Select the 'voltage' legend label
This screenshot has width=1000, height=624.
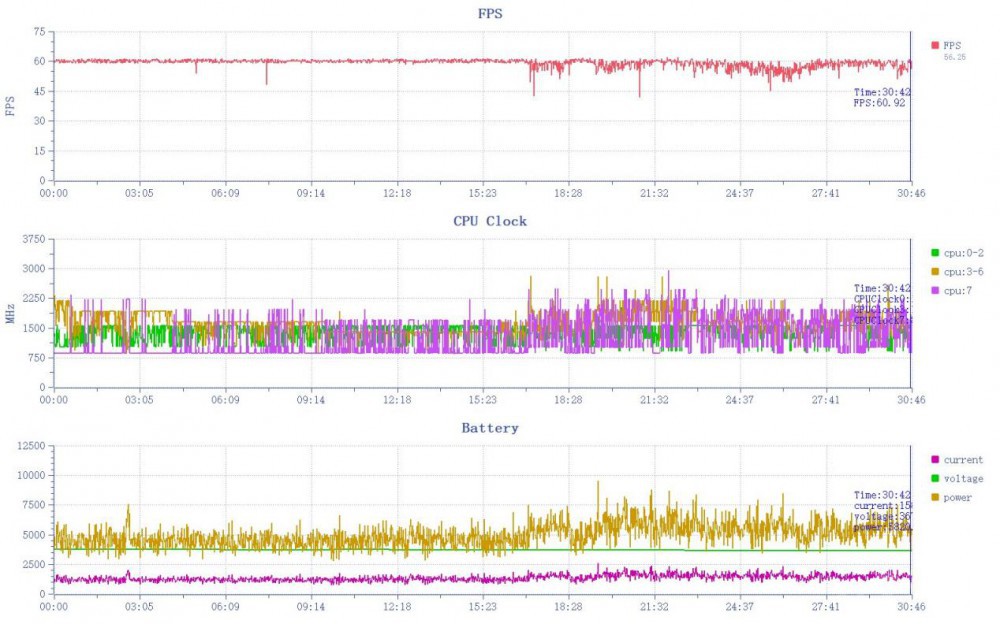(963, 479)
